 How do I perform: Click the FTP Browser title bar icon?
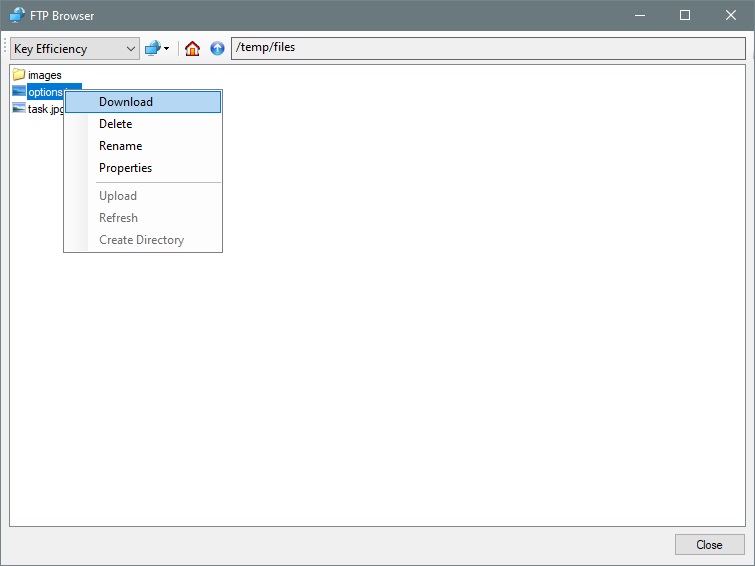tap(17, 15)
